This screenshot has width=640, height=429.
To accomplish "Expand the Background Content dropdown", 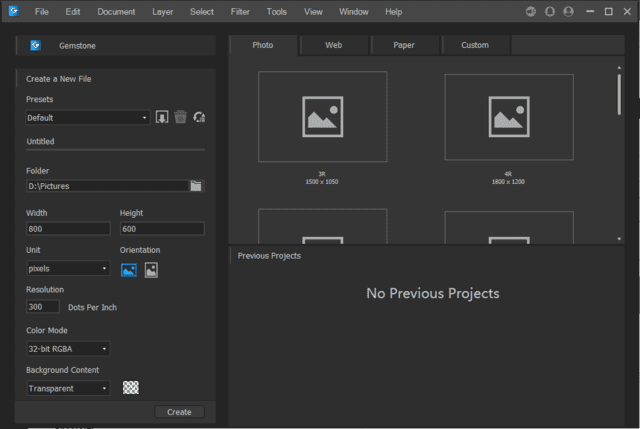I will [x=68, y=388].
